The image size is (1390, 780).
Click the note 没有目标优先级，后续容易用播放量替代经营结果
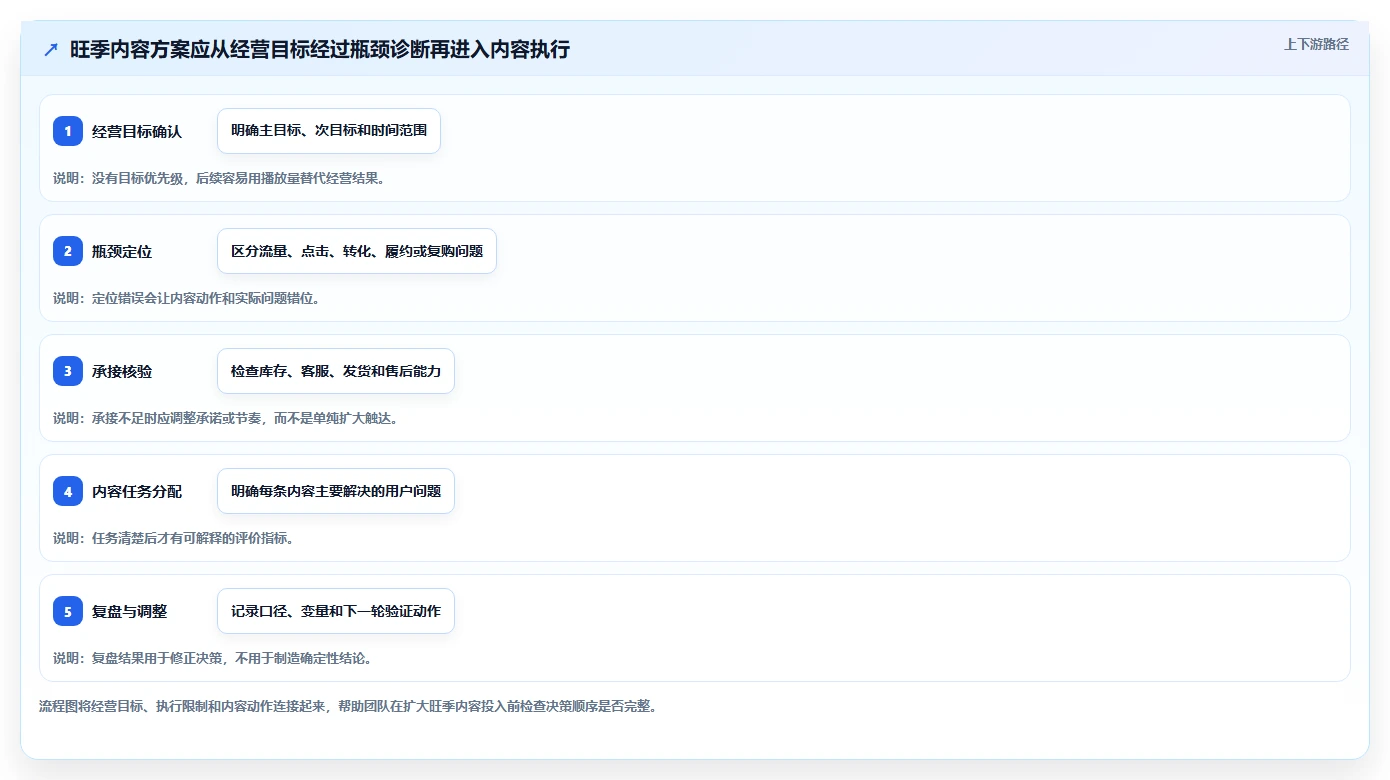coord(219,178)
